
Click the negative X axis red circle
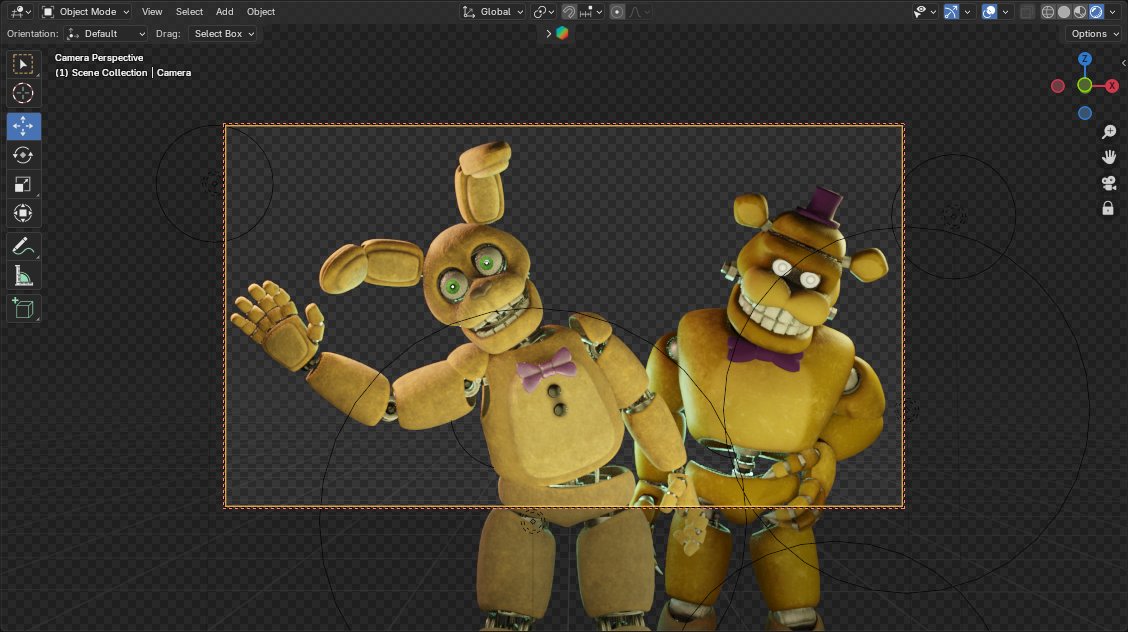(1058, 86)
